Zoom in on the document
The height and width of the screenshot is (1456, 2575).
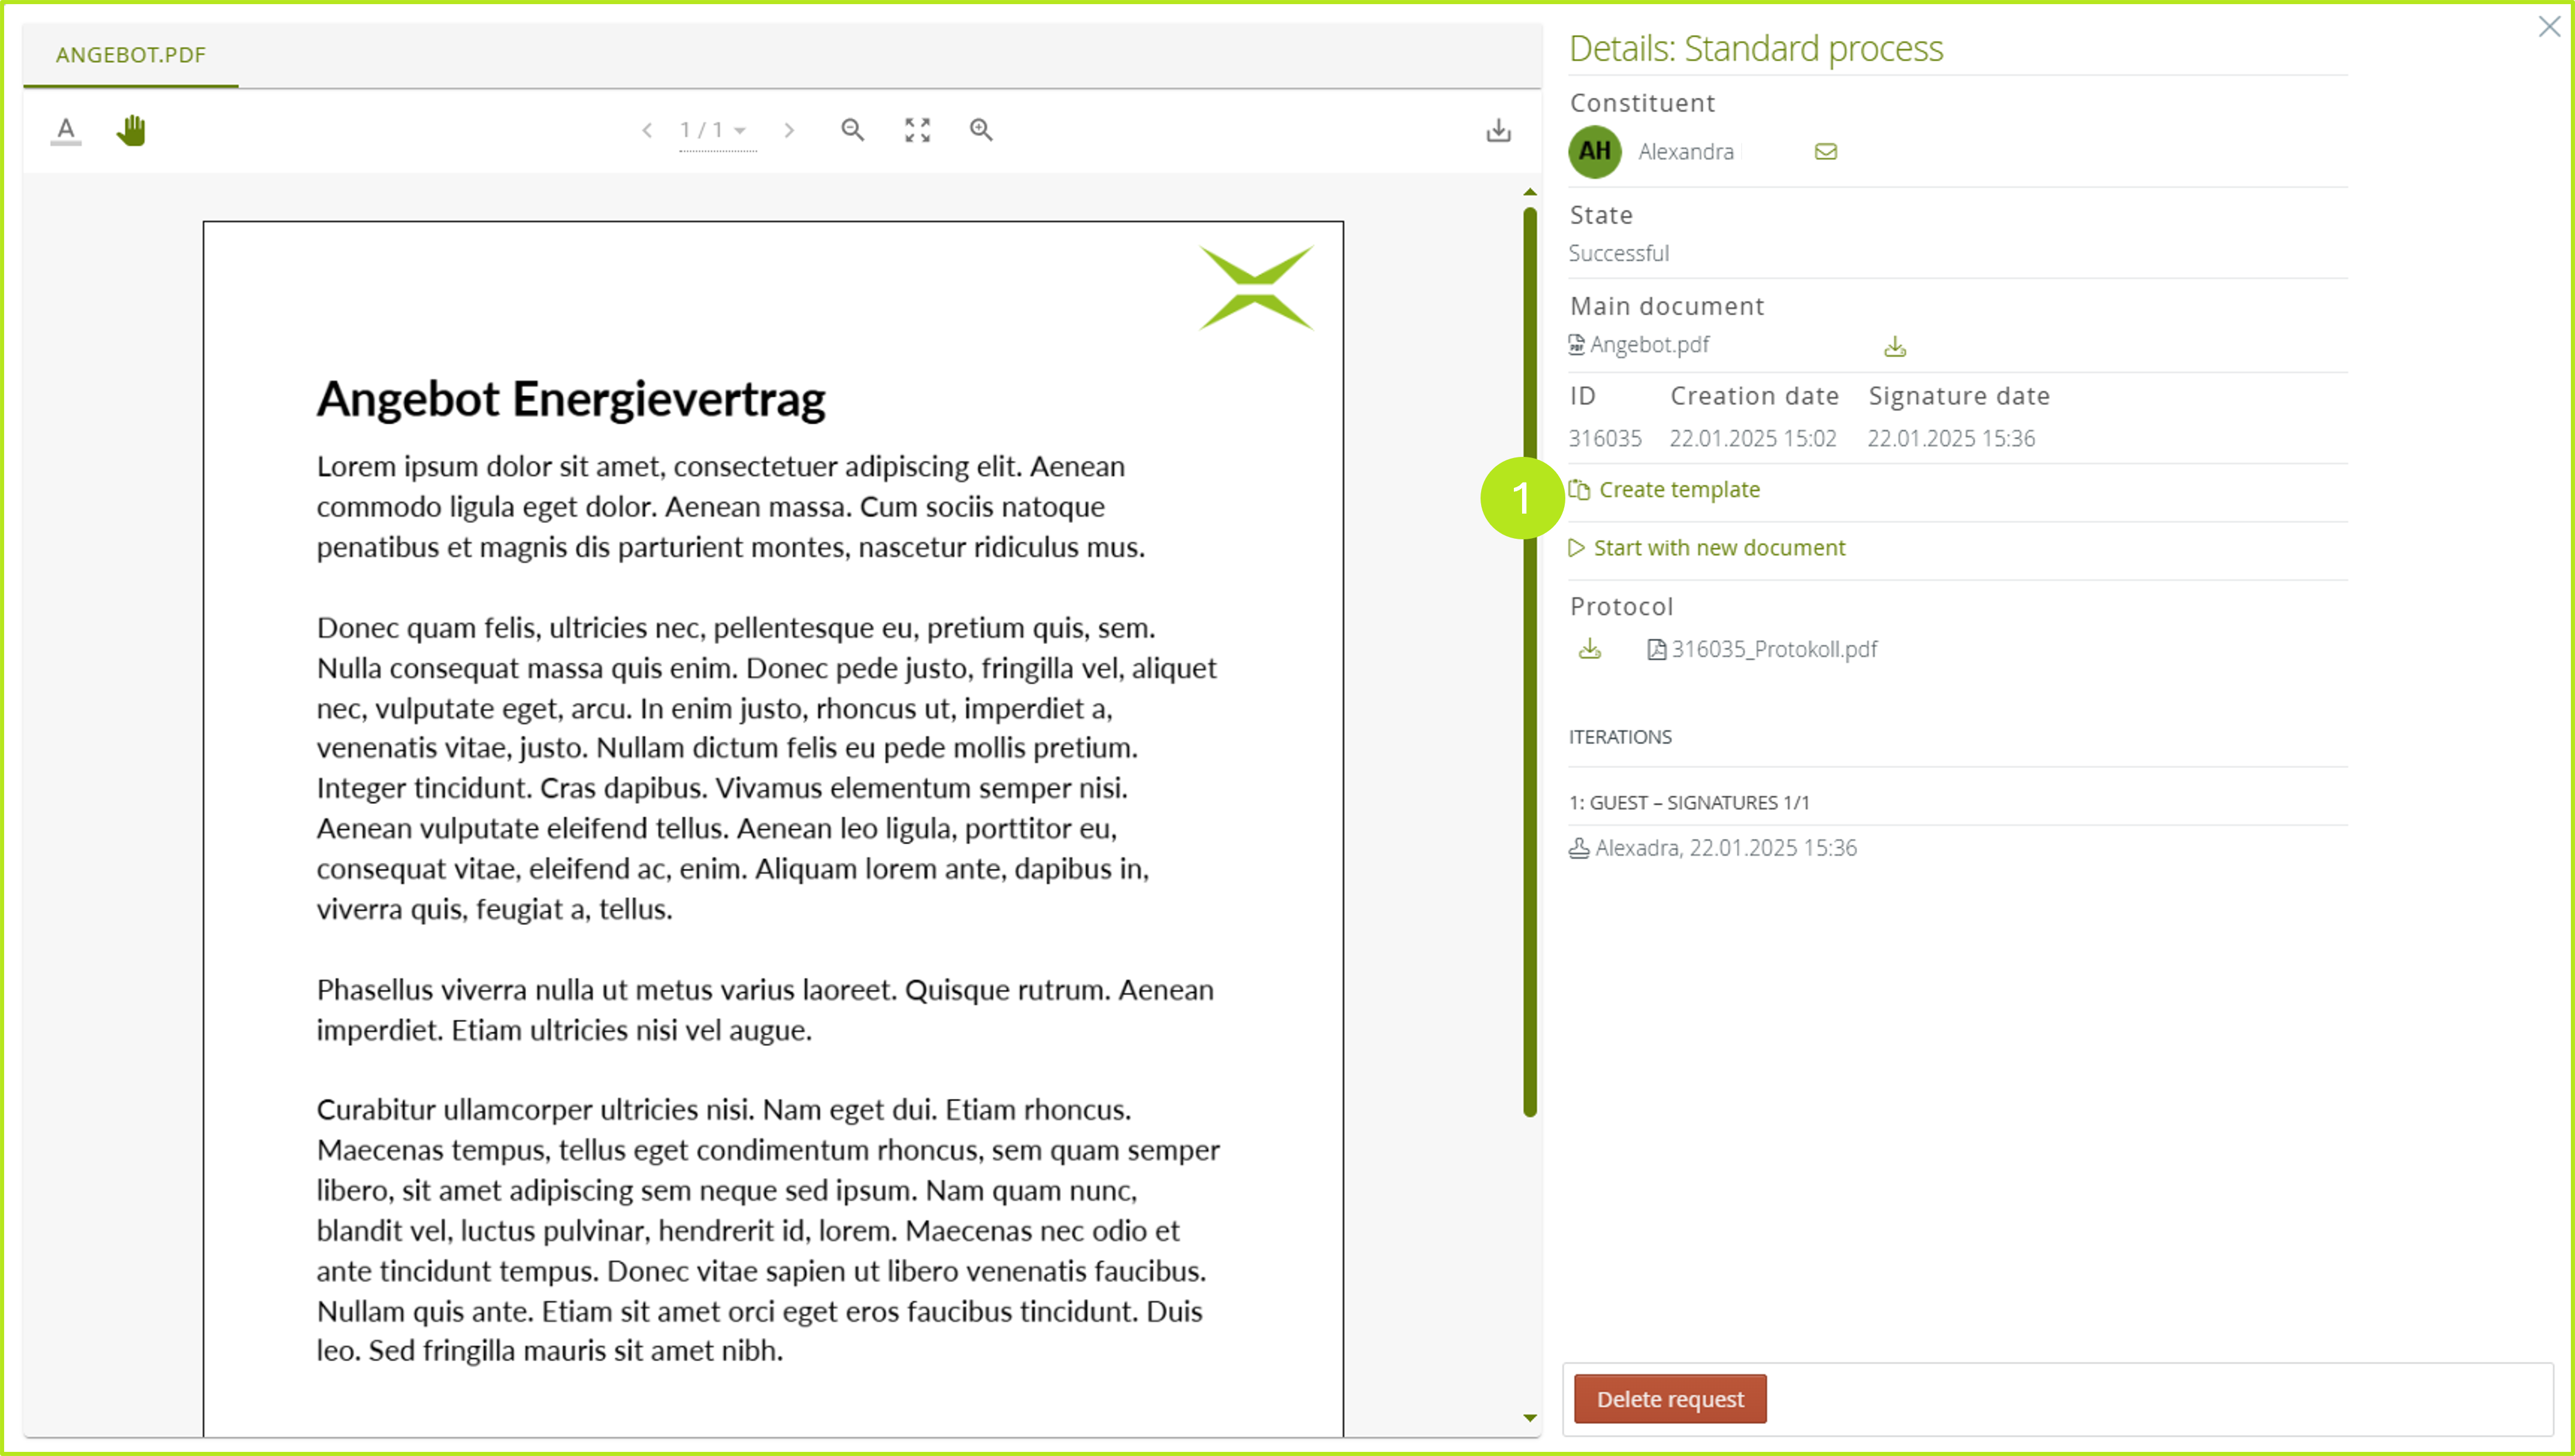point(981,130)
